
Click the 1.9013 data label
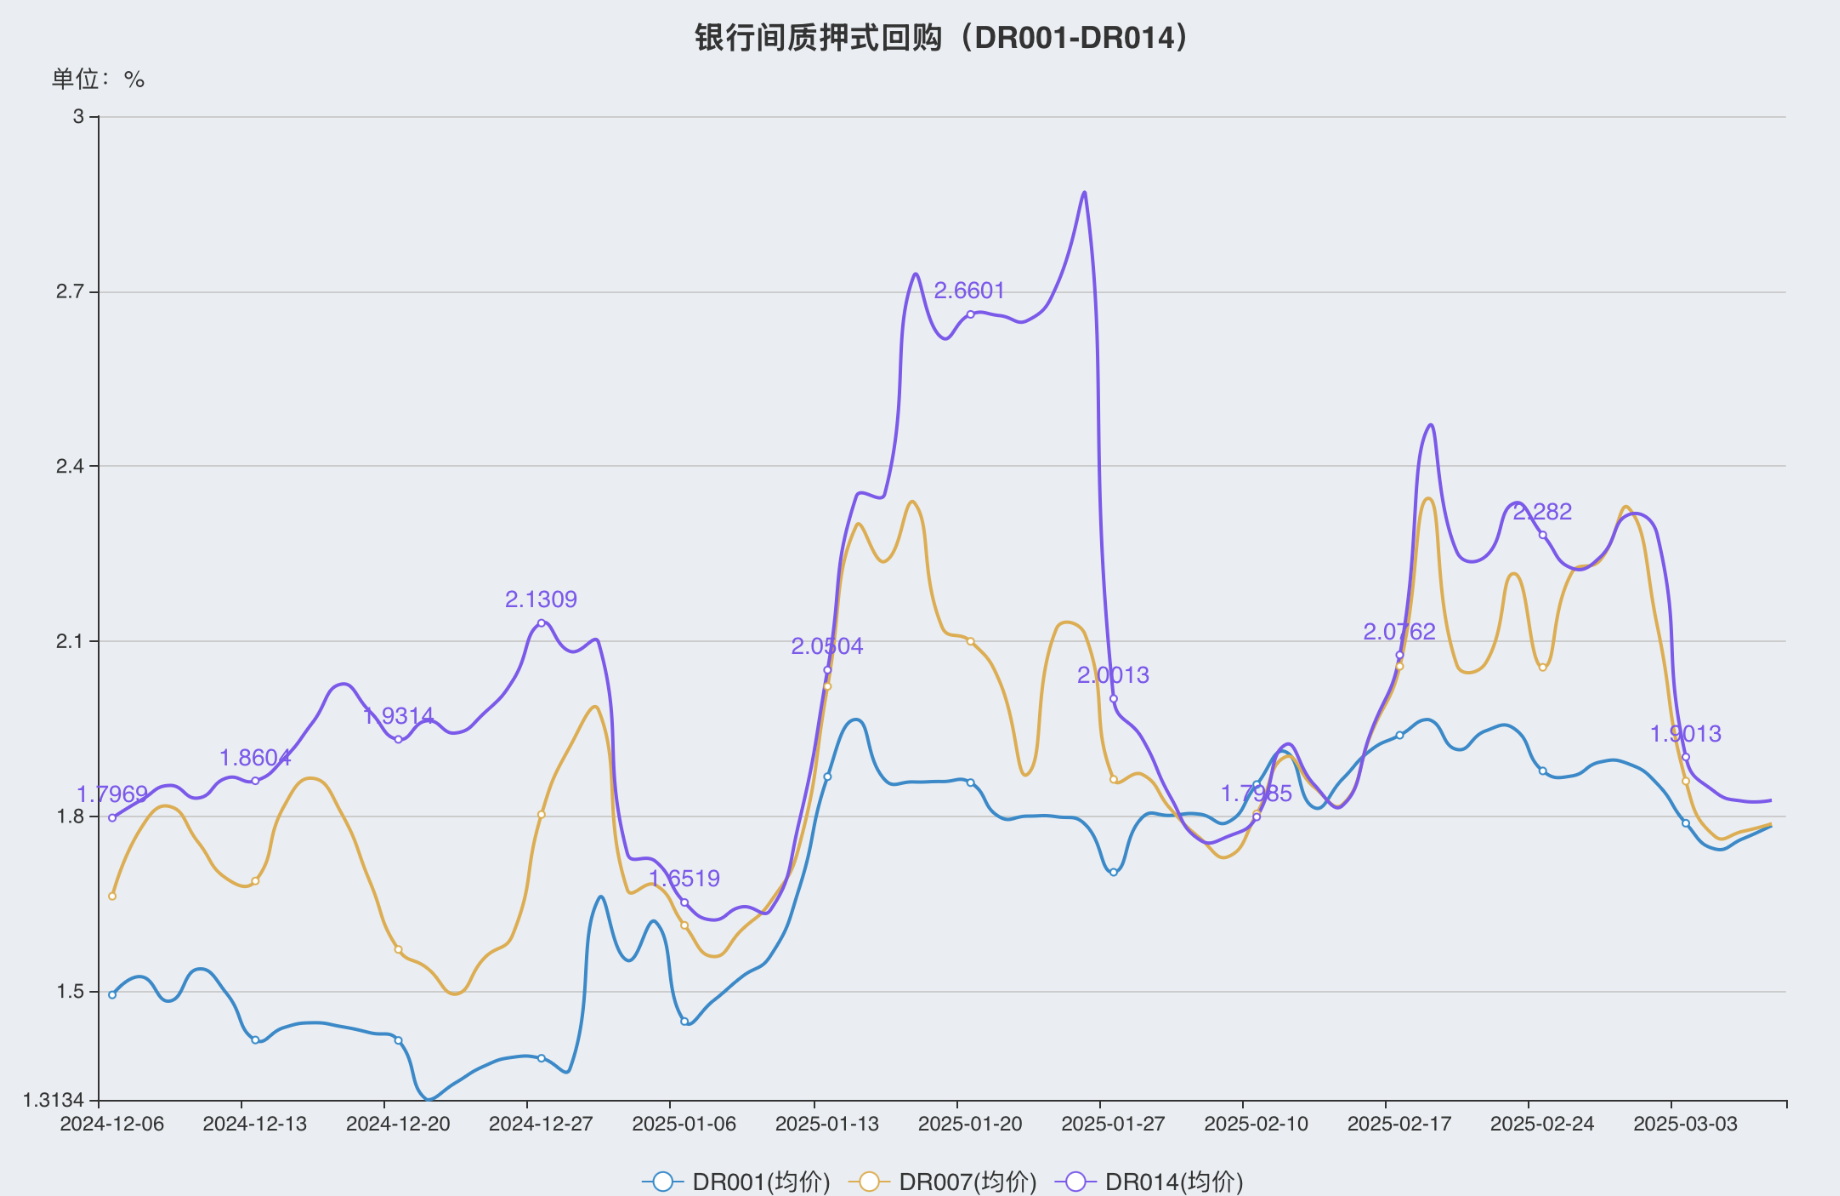click(1685, 733)
